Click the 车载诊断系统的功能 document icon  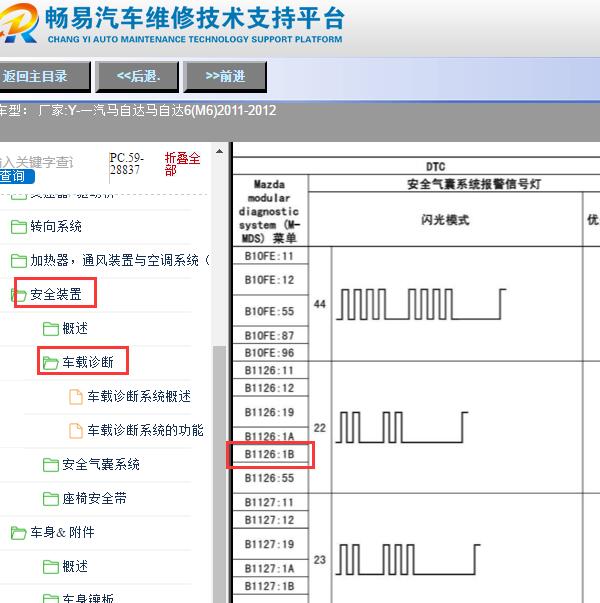tap(76, 431)
